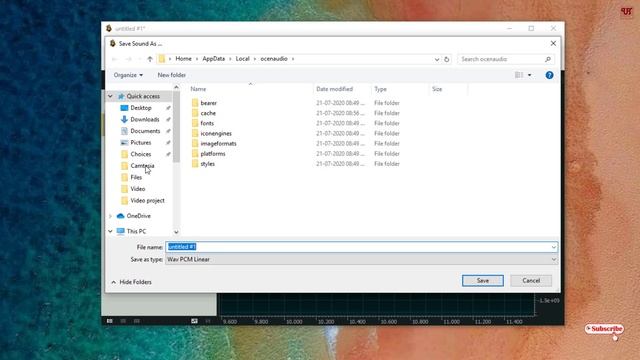Click the Downloads arrow icon
This screenshot has width=640, height=360.
[124, 119]
